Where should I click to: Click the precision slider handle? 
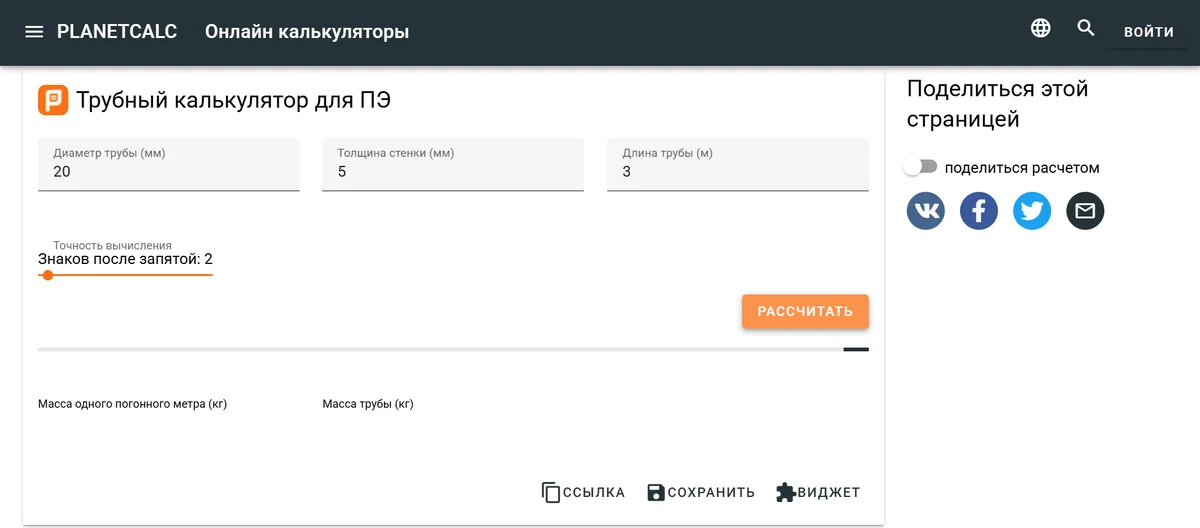click(x=48, y=275)
